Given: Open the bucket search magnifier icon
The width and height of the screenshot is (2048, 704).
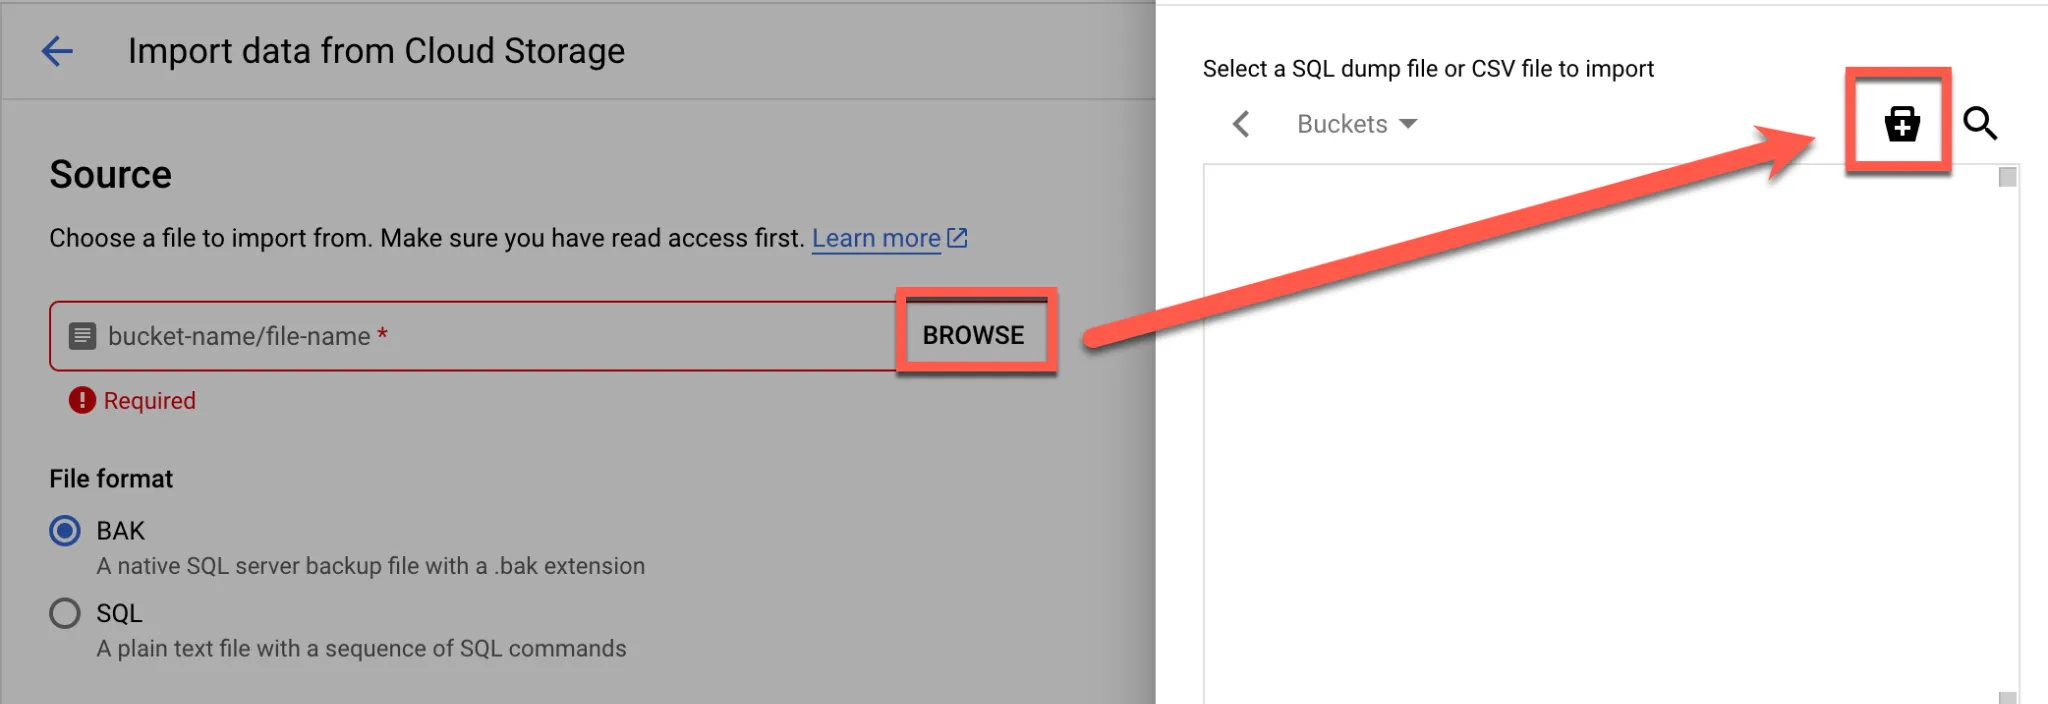Looking at the screenshot, I should click(1980, 124).
